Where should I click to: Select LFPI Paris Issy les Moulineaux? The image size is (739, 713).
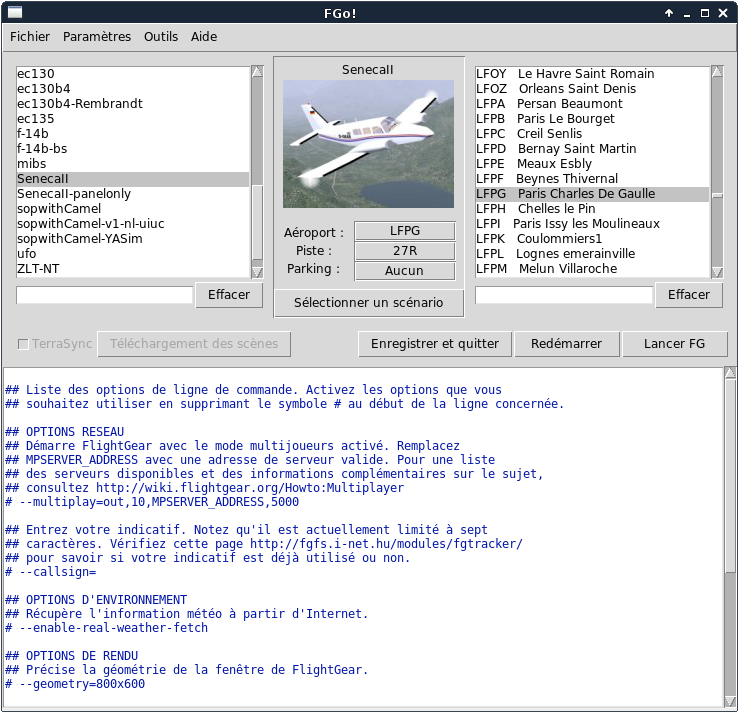(x=592, y=224)
